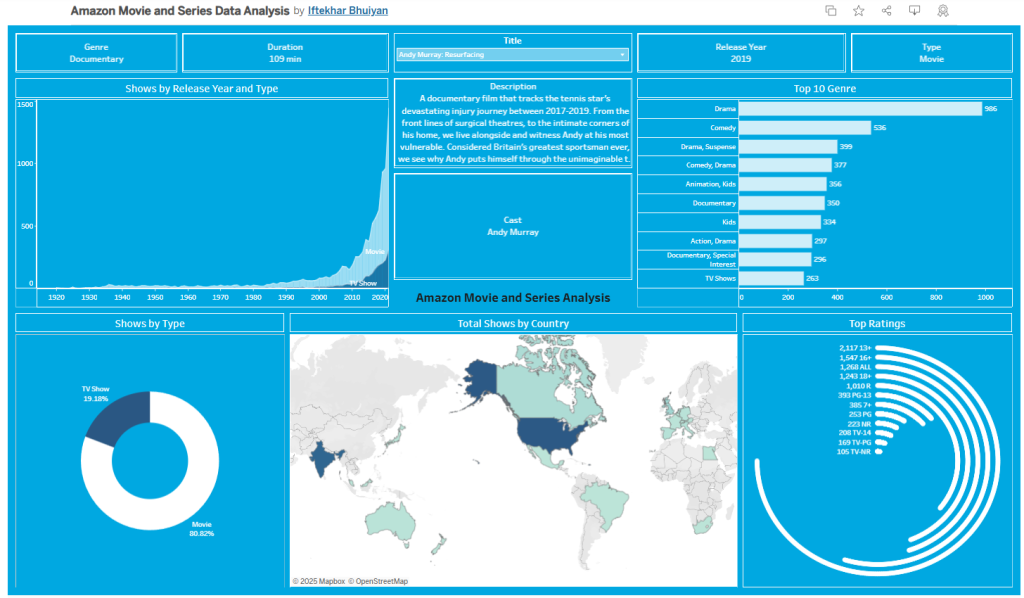This screenshot has width=1024, height=598.
Task: Click Egypt on the country map
Action: pos(709,453)
